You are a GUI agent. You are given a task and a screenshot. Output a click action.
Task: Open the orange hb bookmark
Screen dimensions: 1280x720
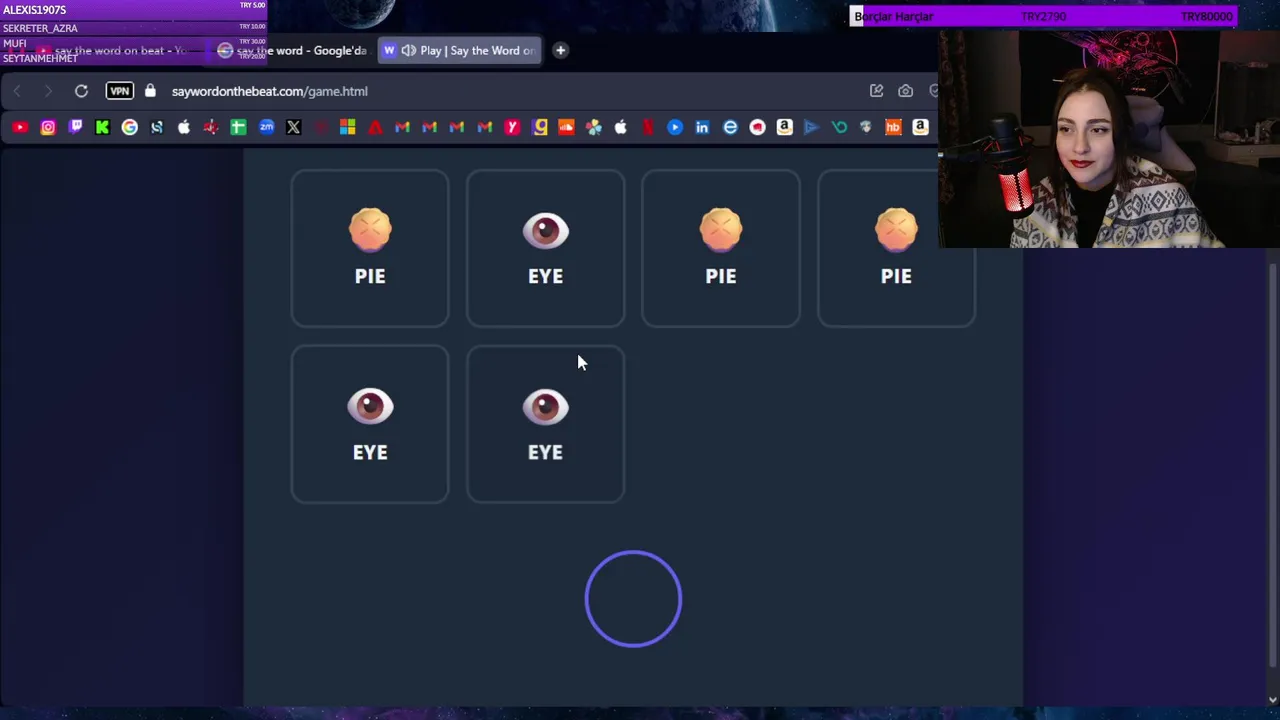893,127
